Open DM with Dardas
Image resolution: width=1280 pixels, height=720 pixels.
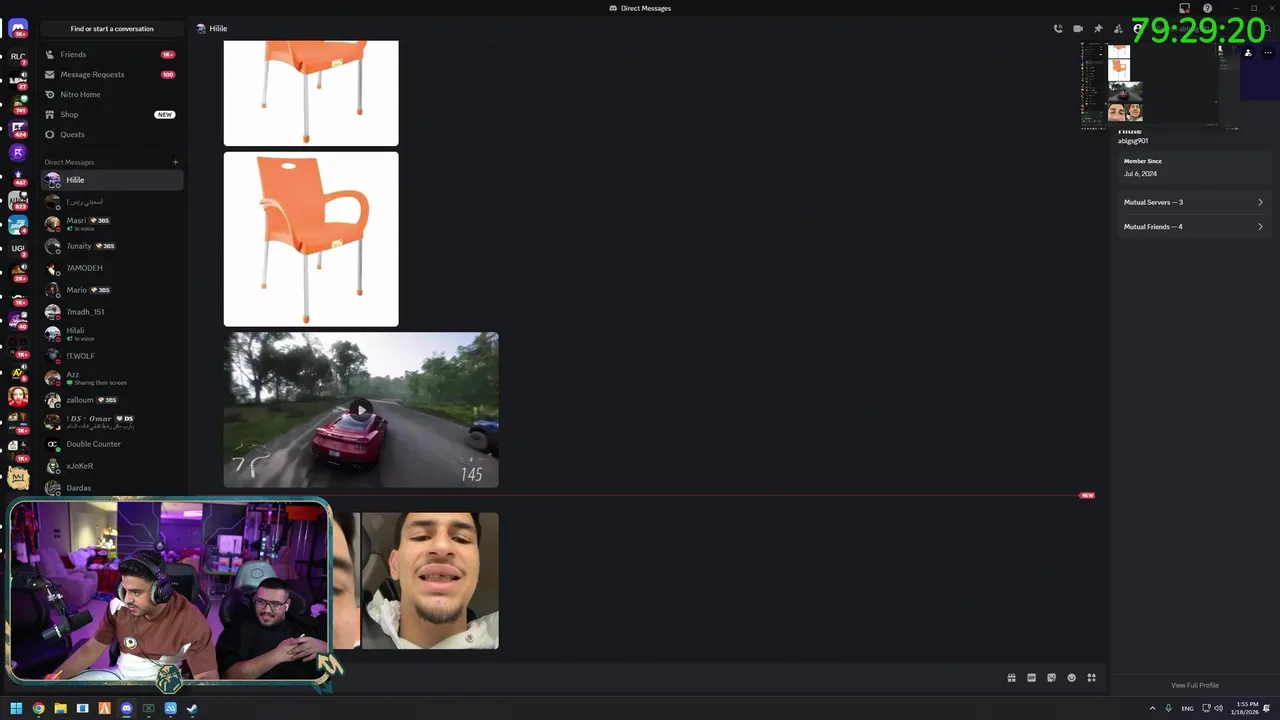pos(112,488)
